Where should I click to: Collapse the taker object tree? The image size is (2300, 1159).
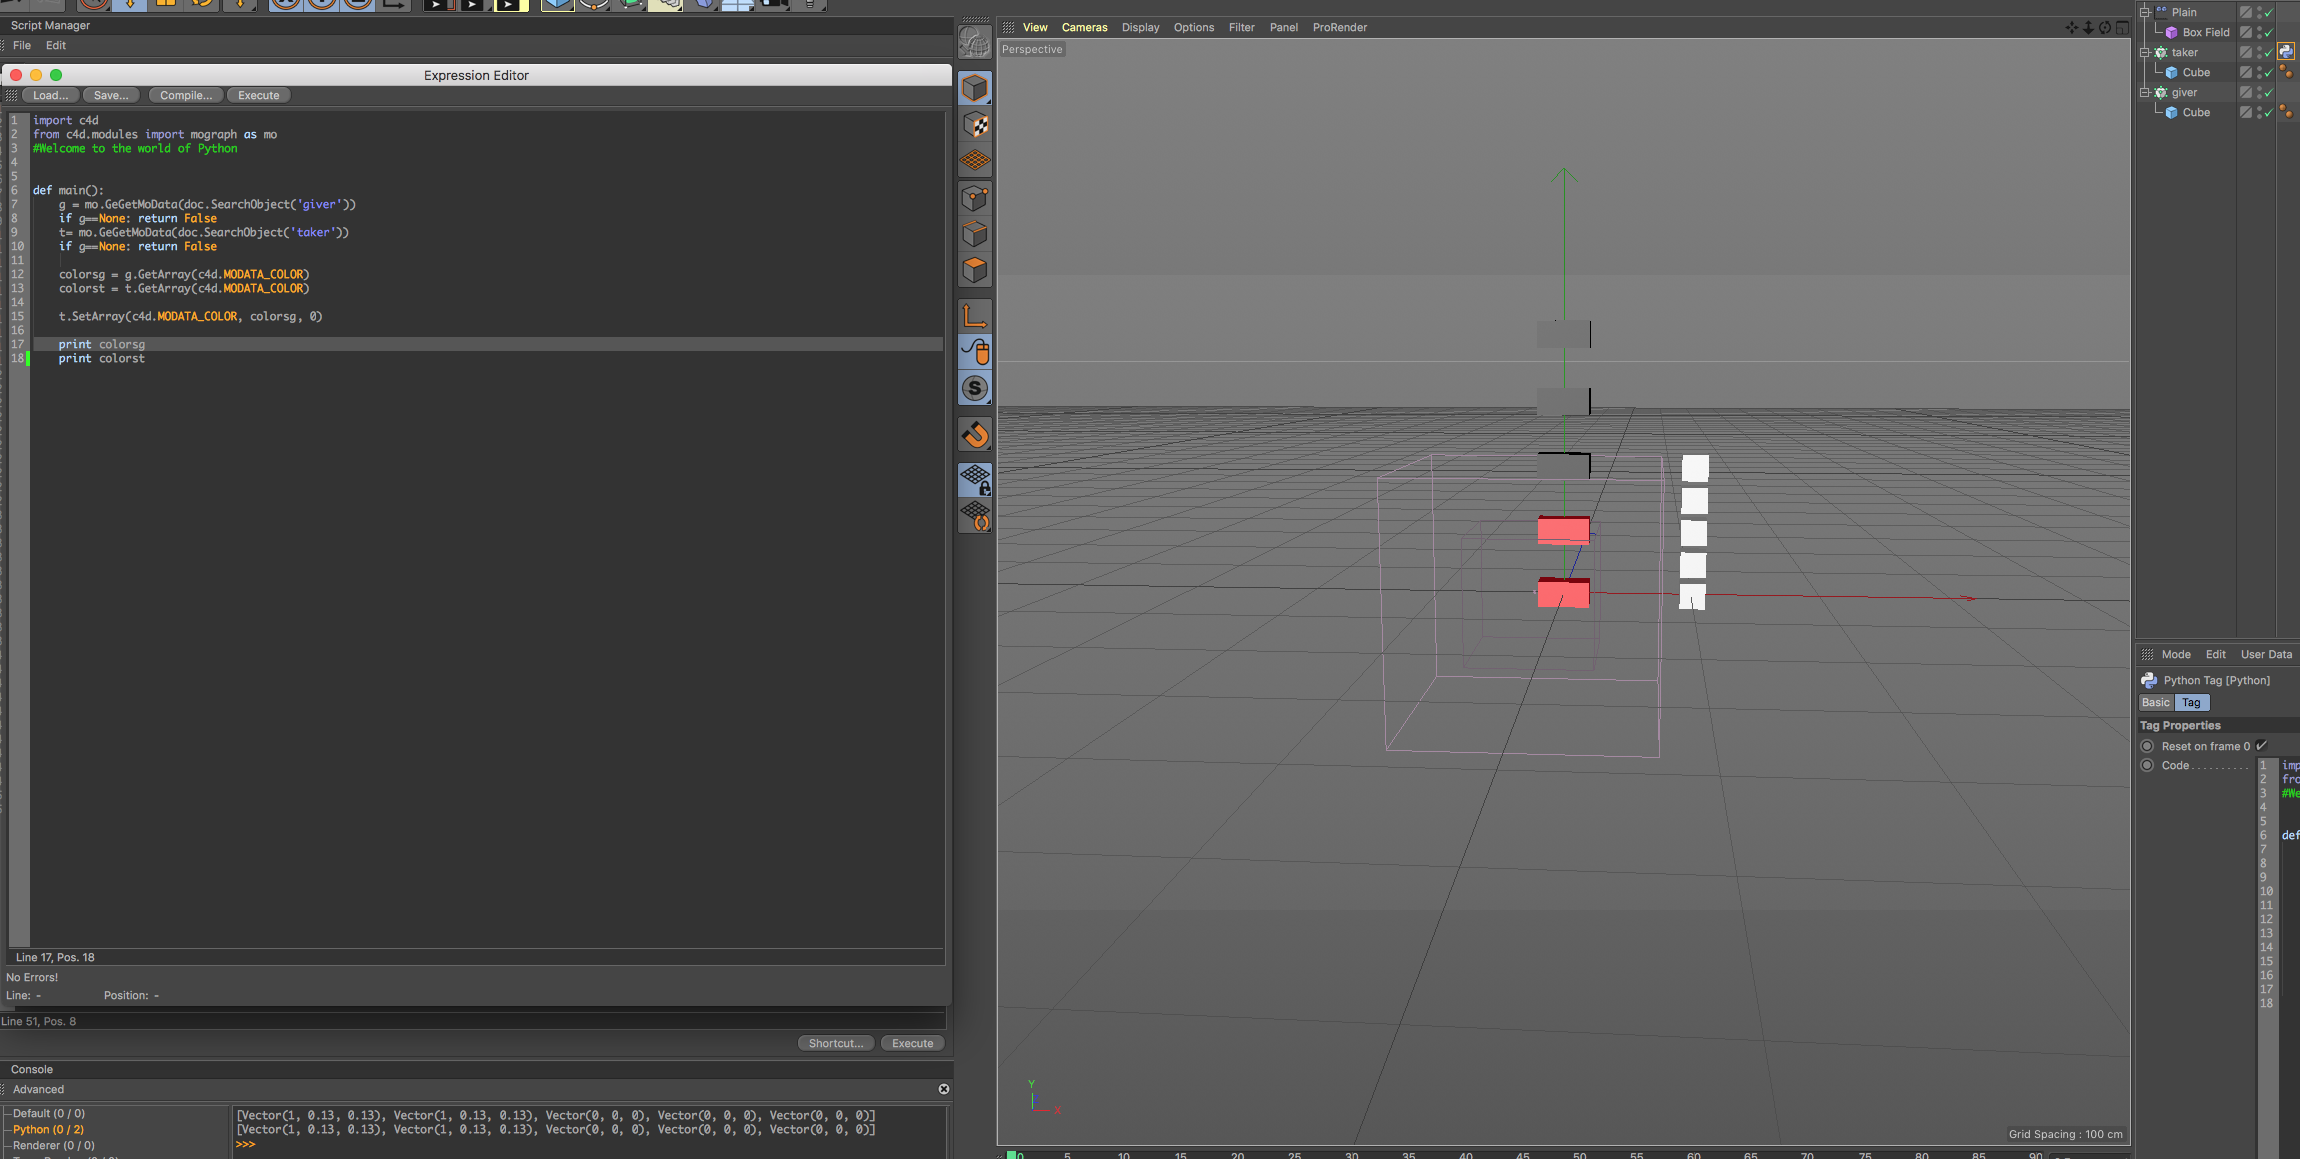(2144, 52)
